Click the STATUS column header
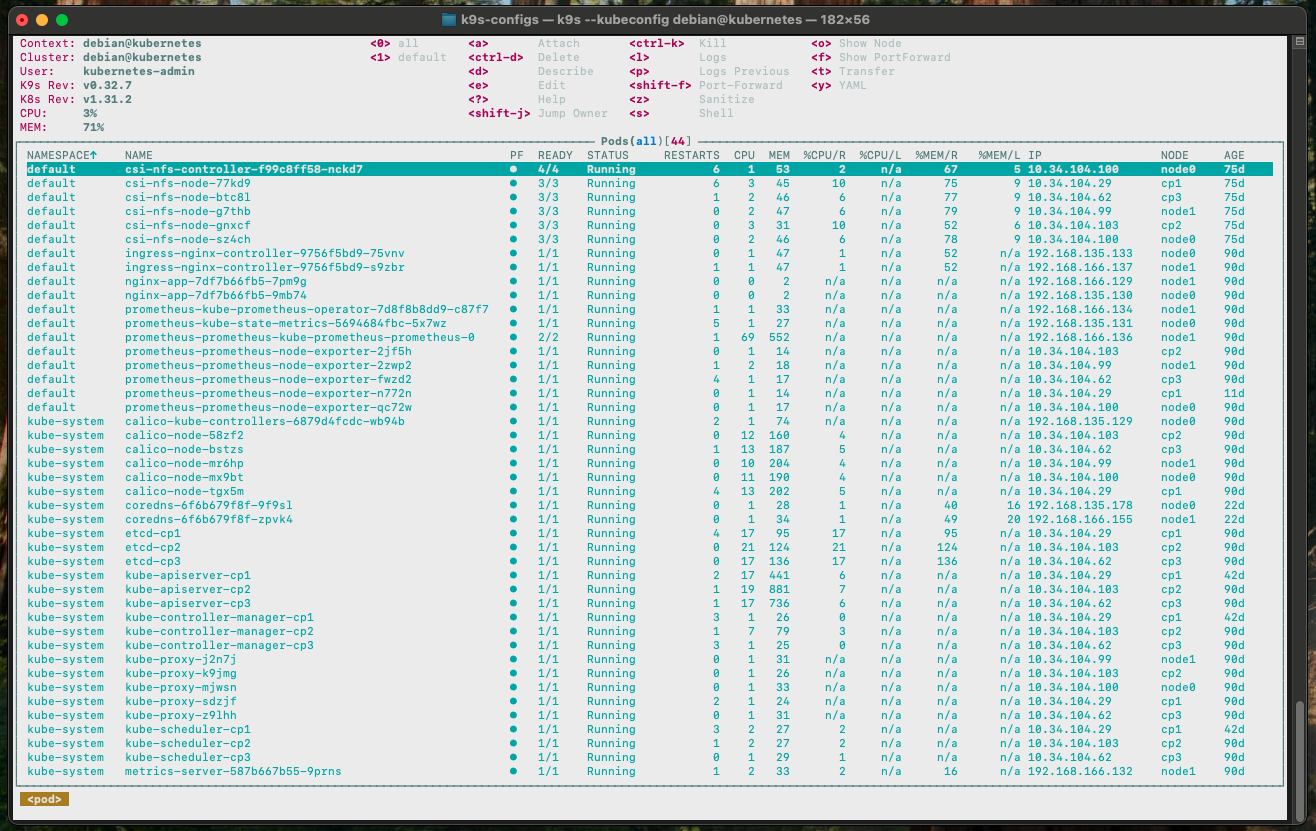Screen dimensions: 1316x831 (608, 156)
